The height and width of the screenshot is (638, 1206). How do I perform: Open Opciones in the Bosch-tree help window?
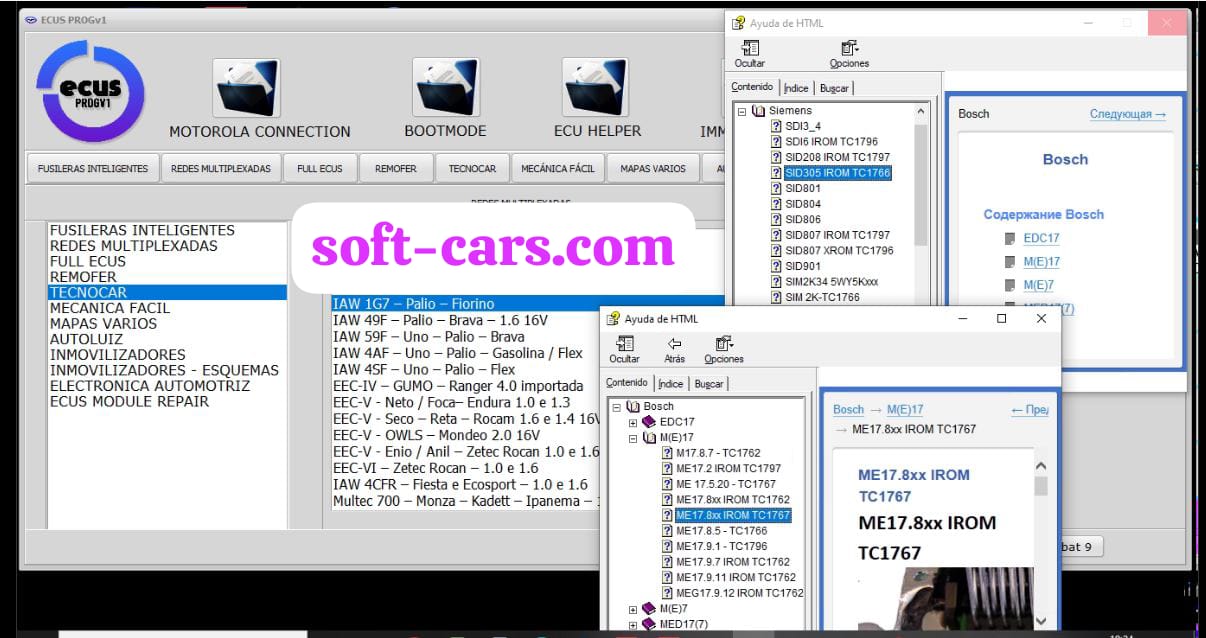coord(724,350)
